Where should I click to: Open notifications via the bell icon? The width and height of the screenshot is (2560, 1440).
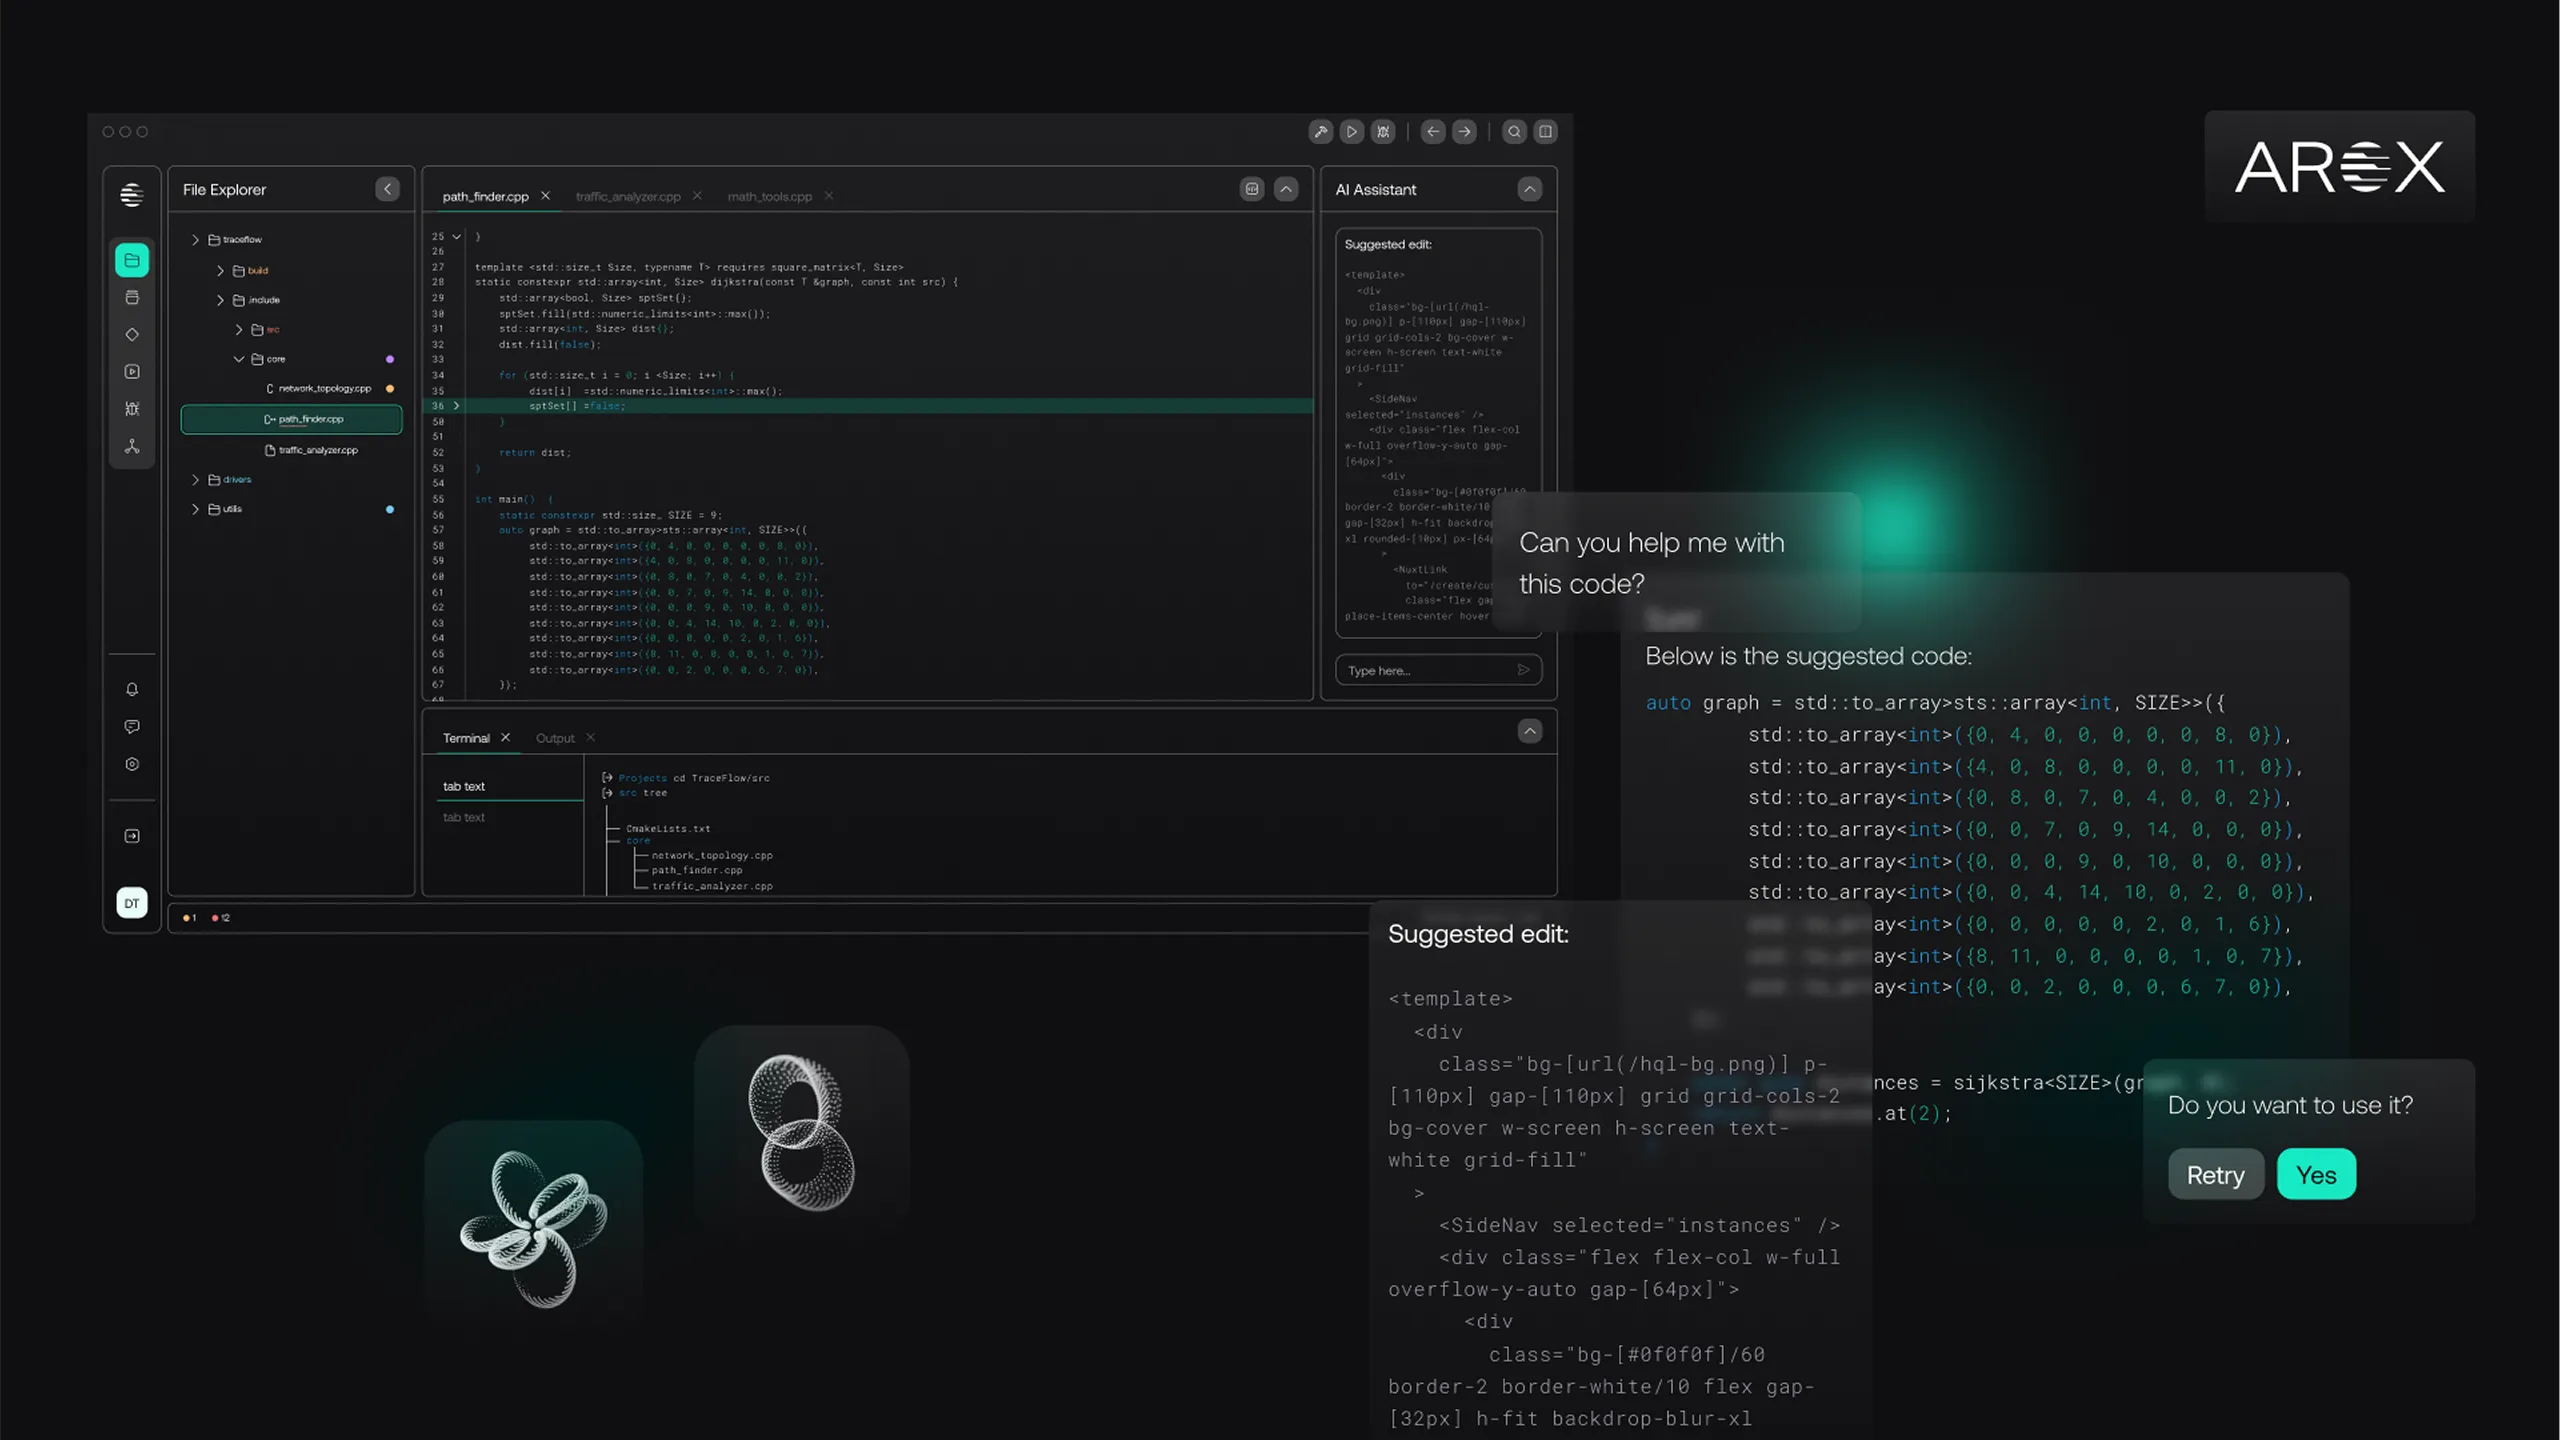132,689
